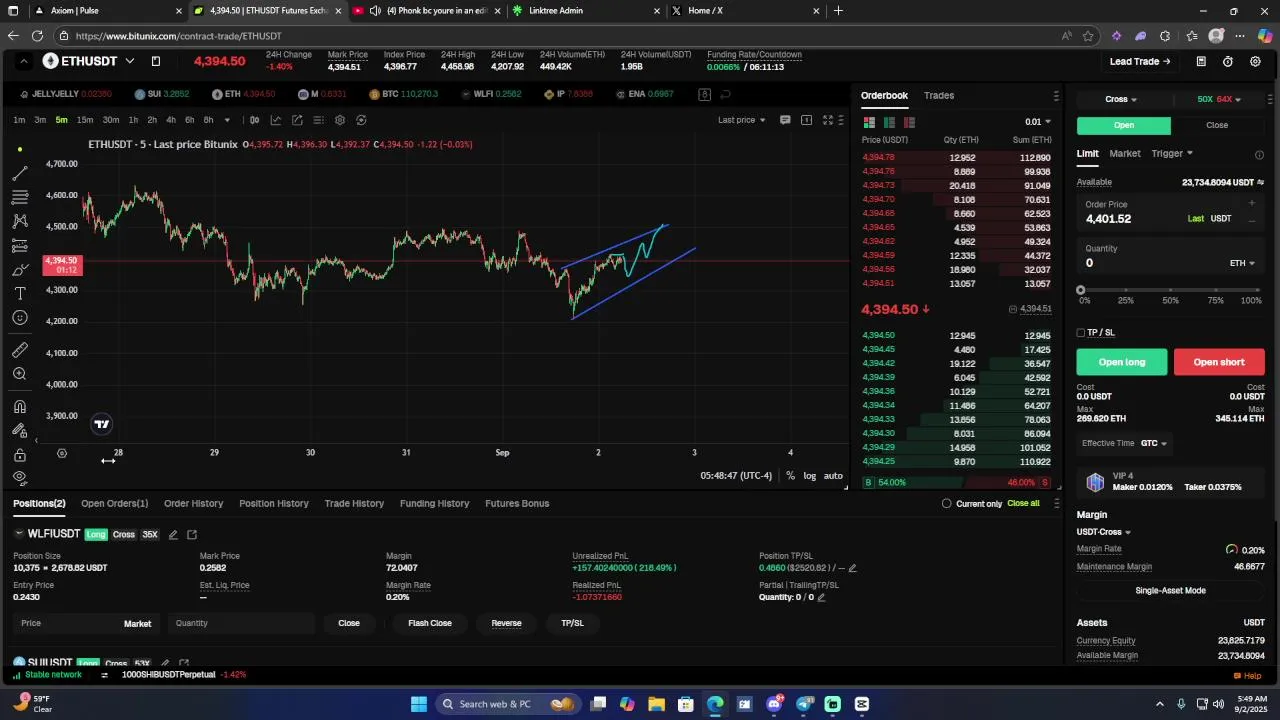The width and height of the screenshot is (1280, 720).
Task: Select the pattern drawing tool
Action: [19, 221]
